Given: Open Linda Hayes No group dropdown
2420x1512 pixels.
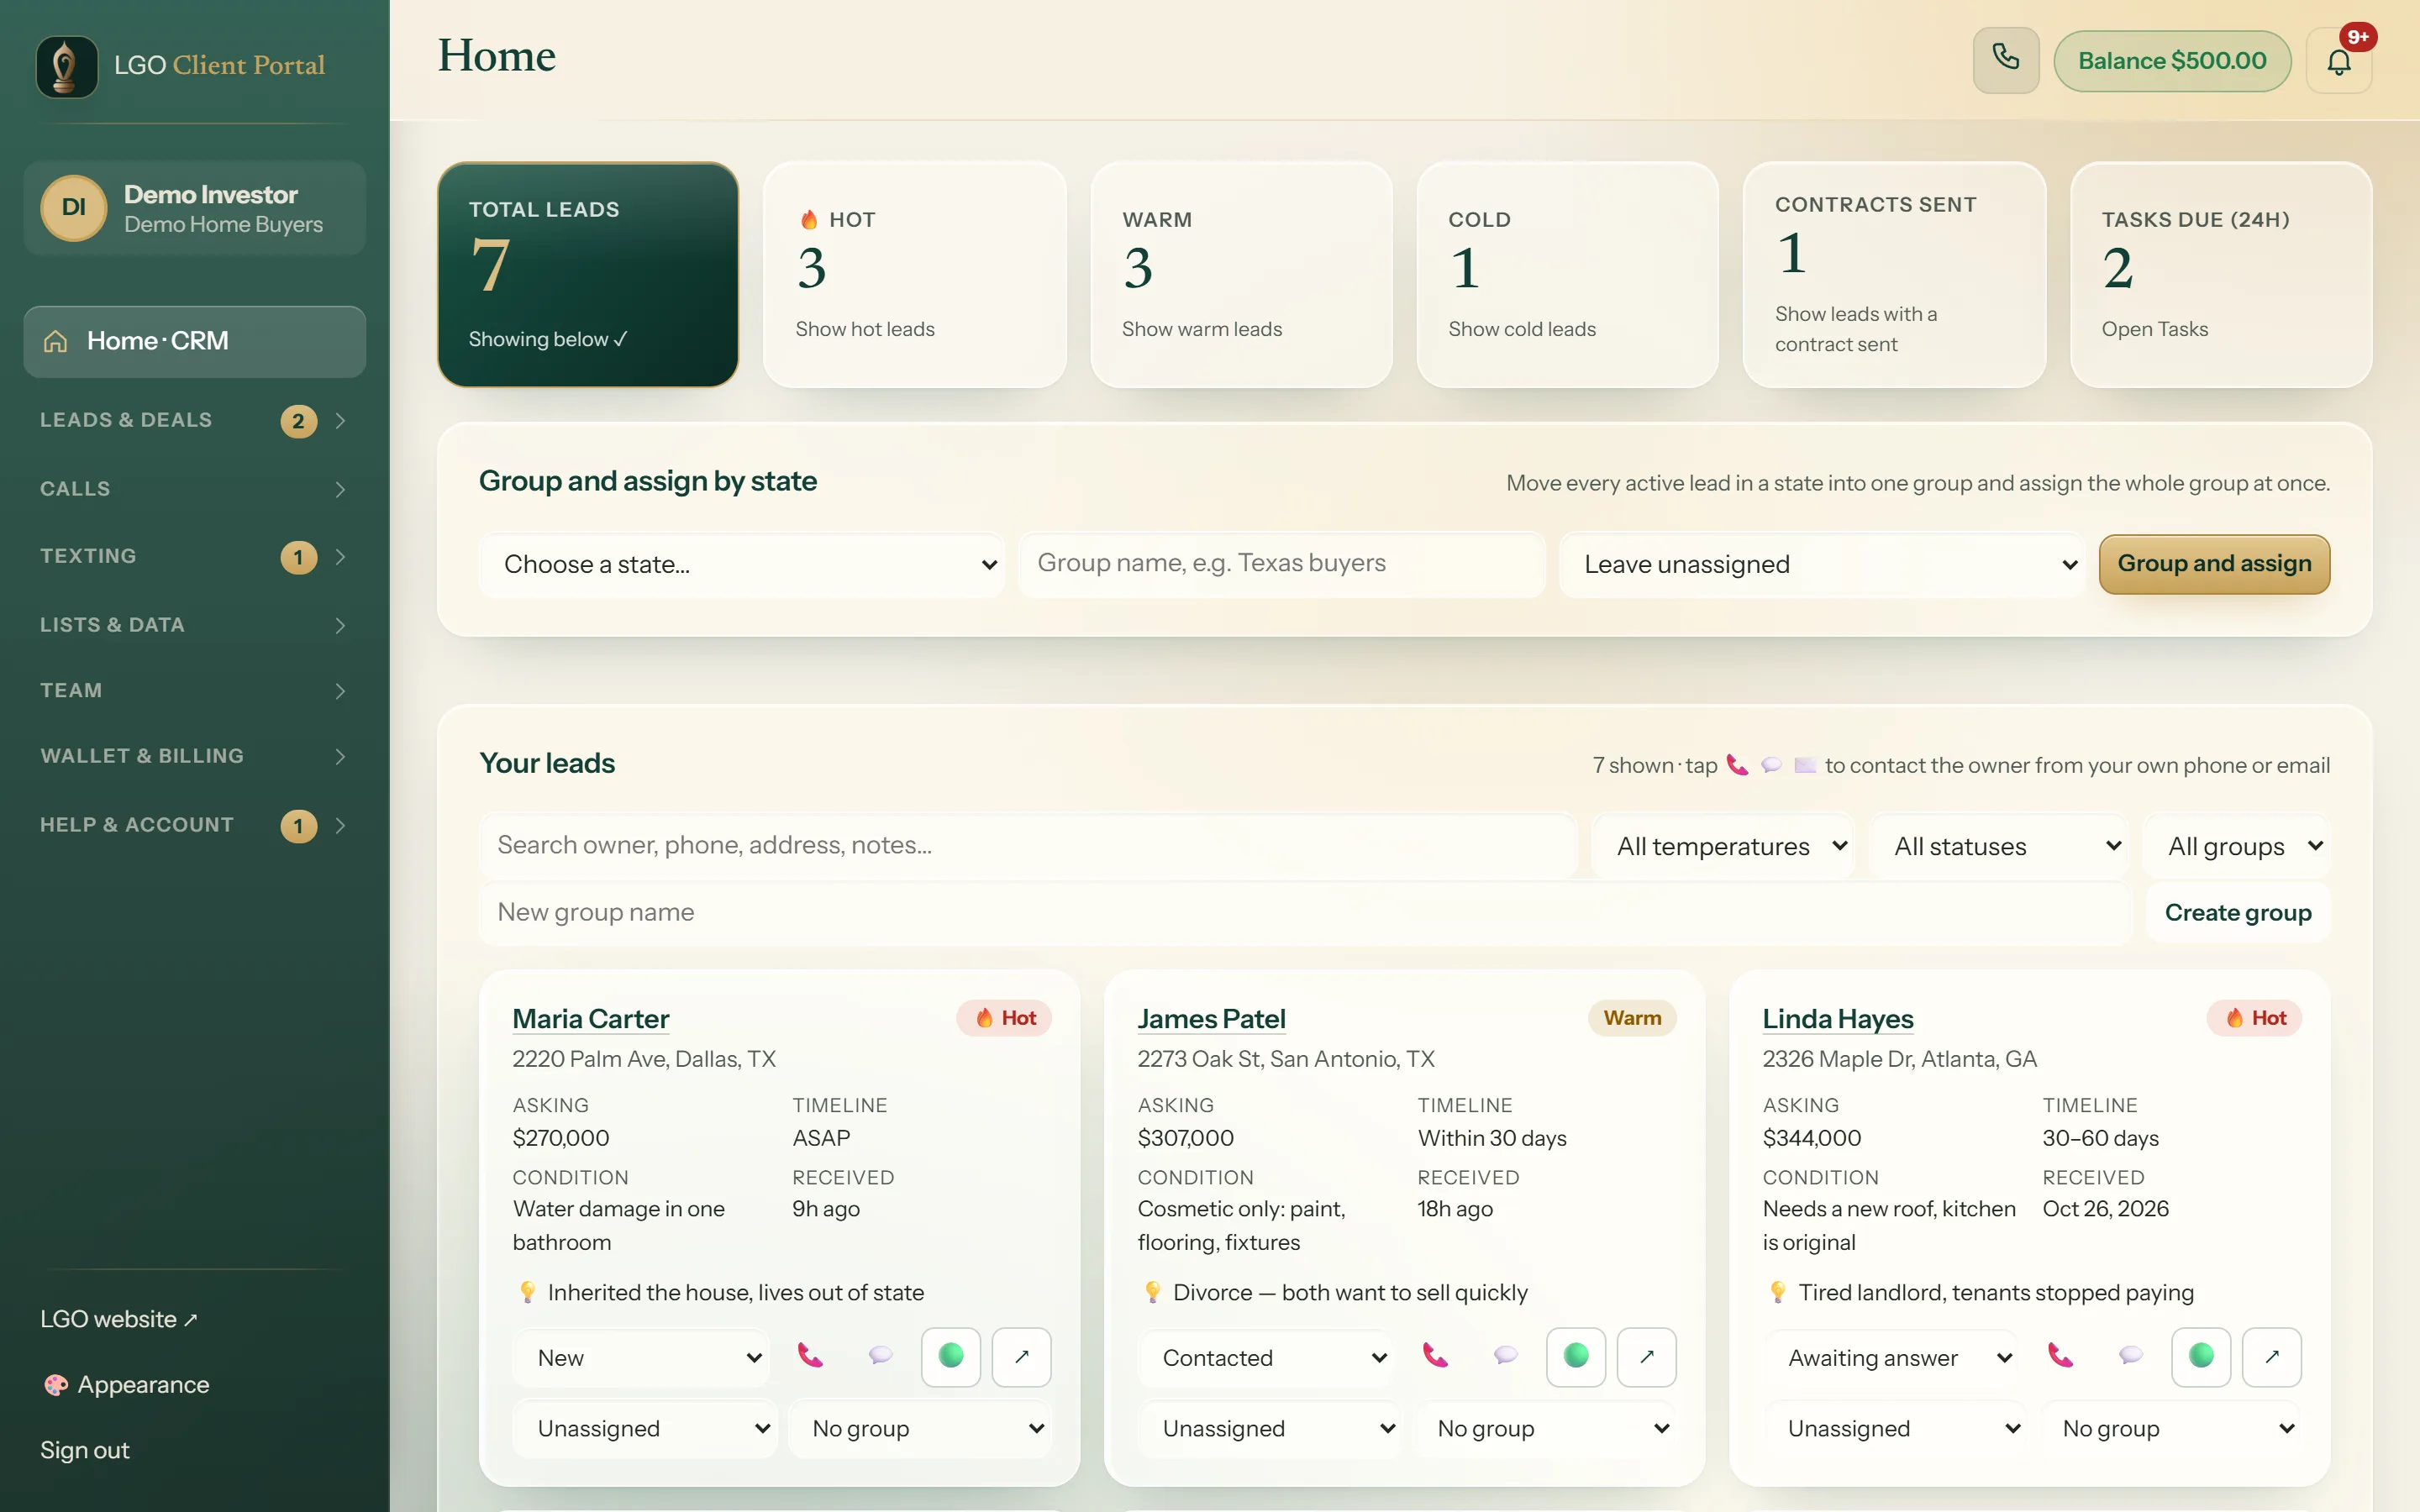Looking at the screenshot, I should pyautogui.click(x=2171, y=1429).
